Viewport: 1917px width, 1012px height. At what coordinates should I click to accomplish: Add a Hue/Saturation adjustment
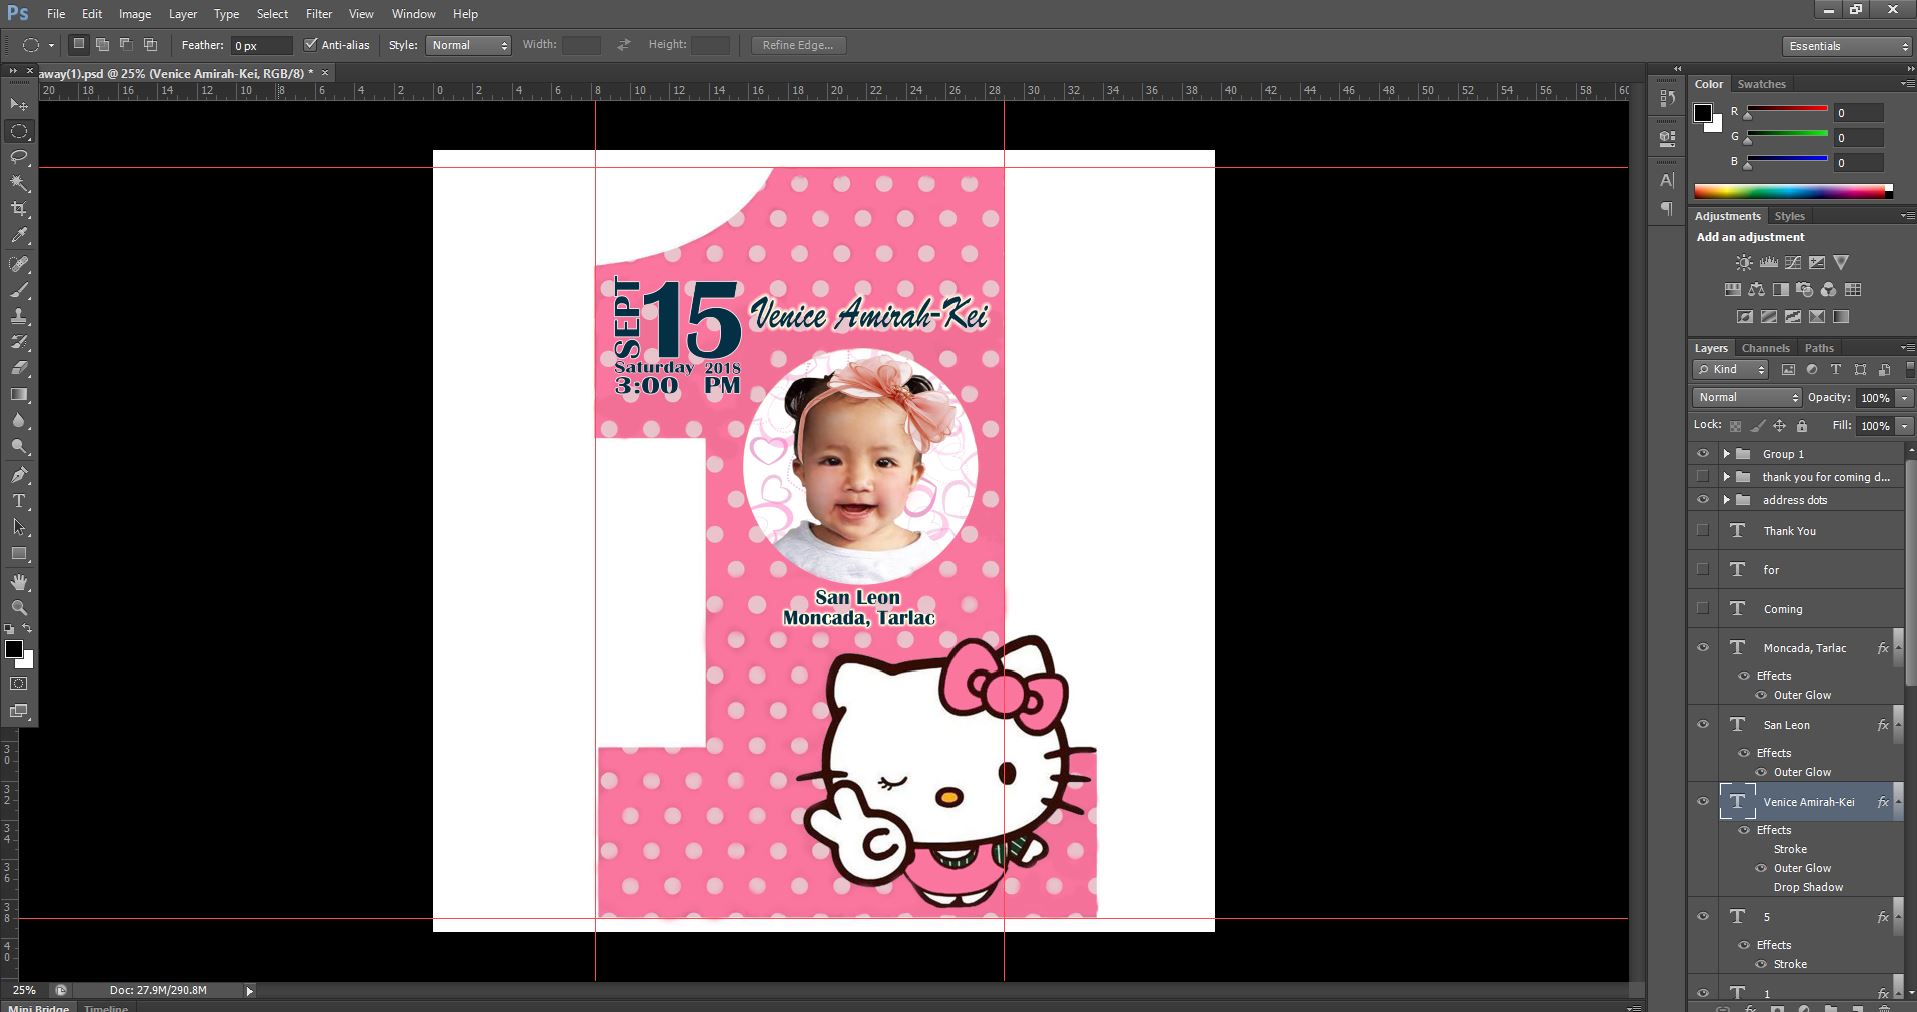coord(1732,290)
